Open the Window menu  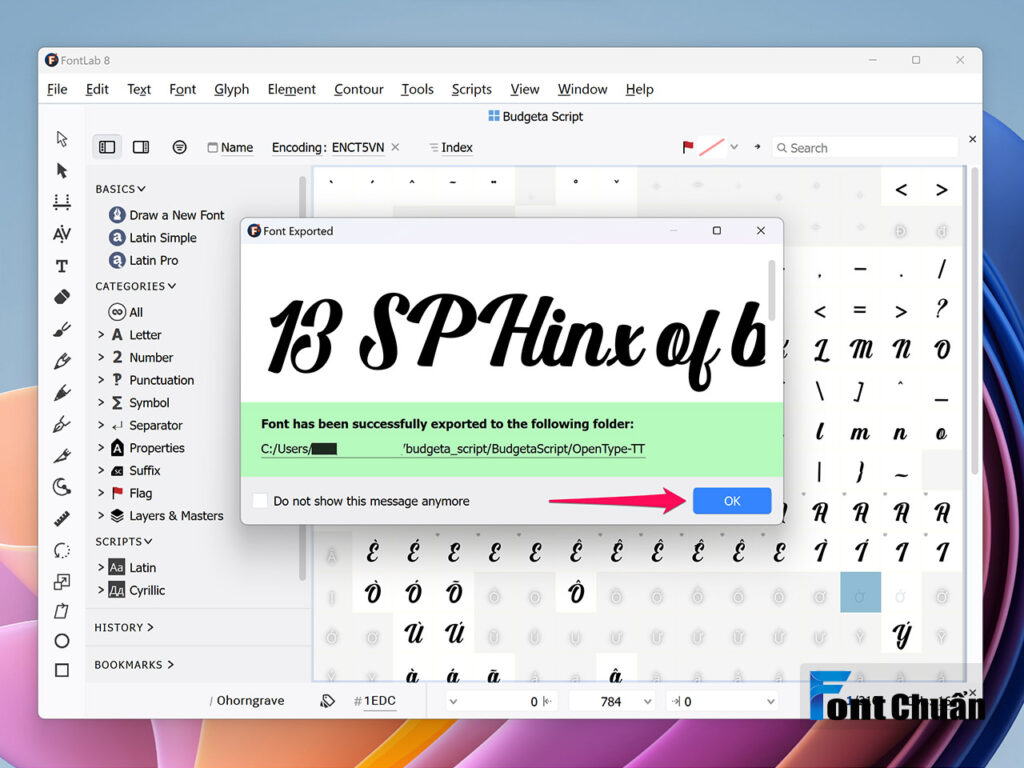click(x=583, y=89)
